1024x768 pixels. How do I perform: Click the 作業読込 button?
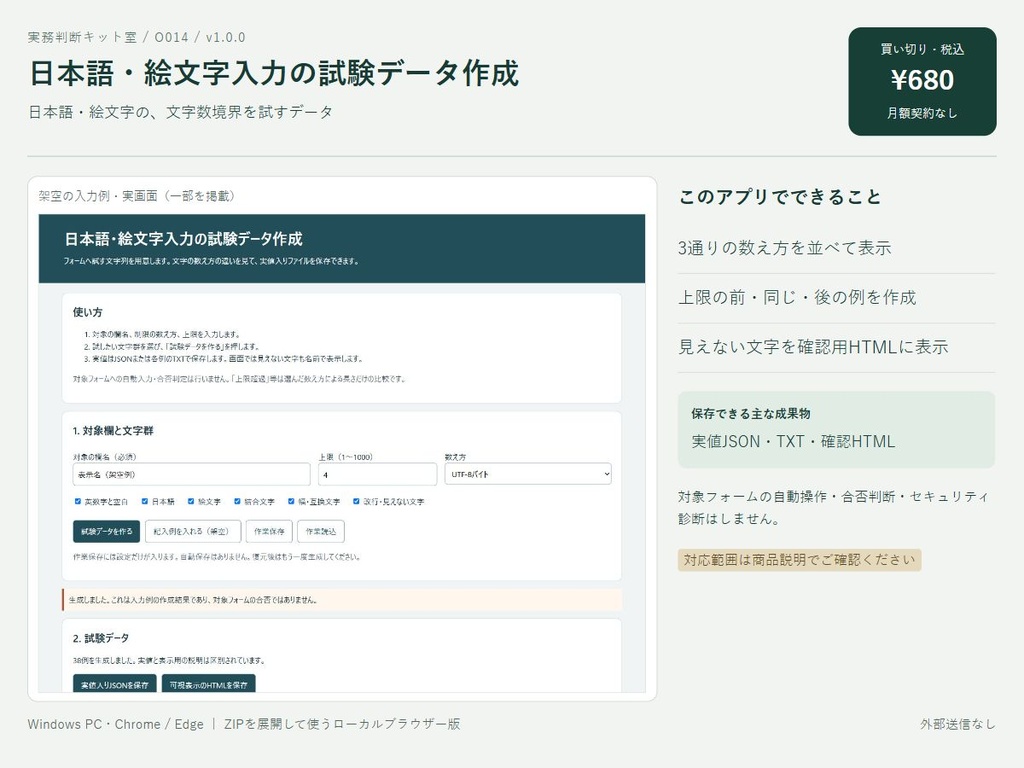tap(321, 532)
